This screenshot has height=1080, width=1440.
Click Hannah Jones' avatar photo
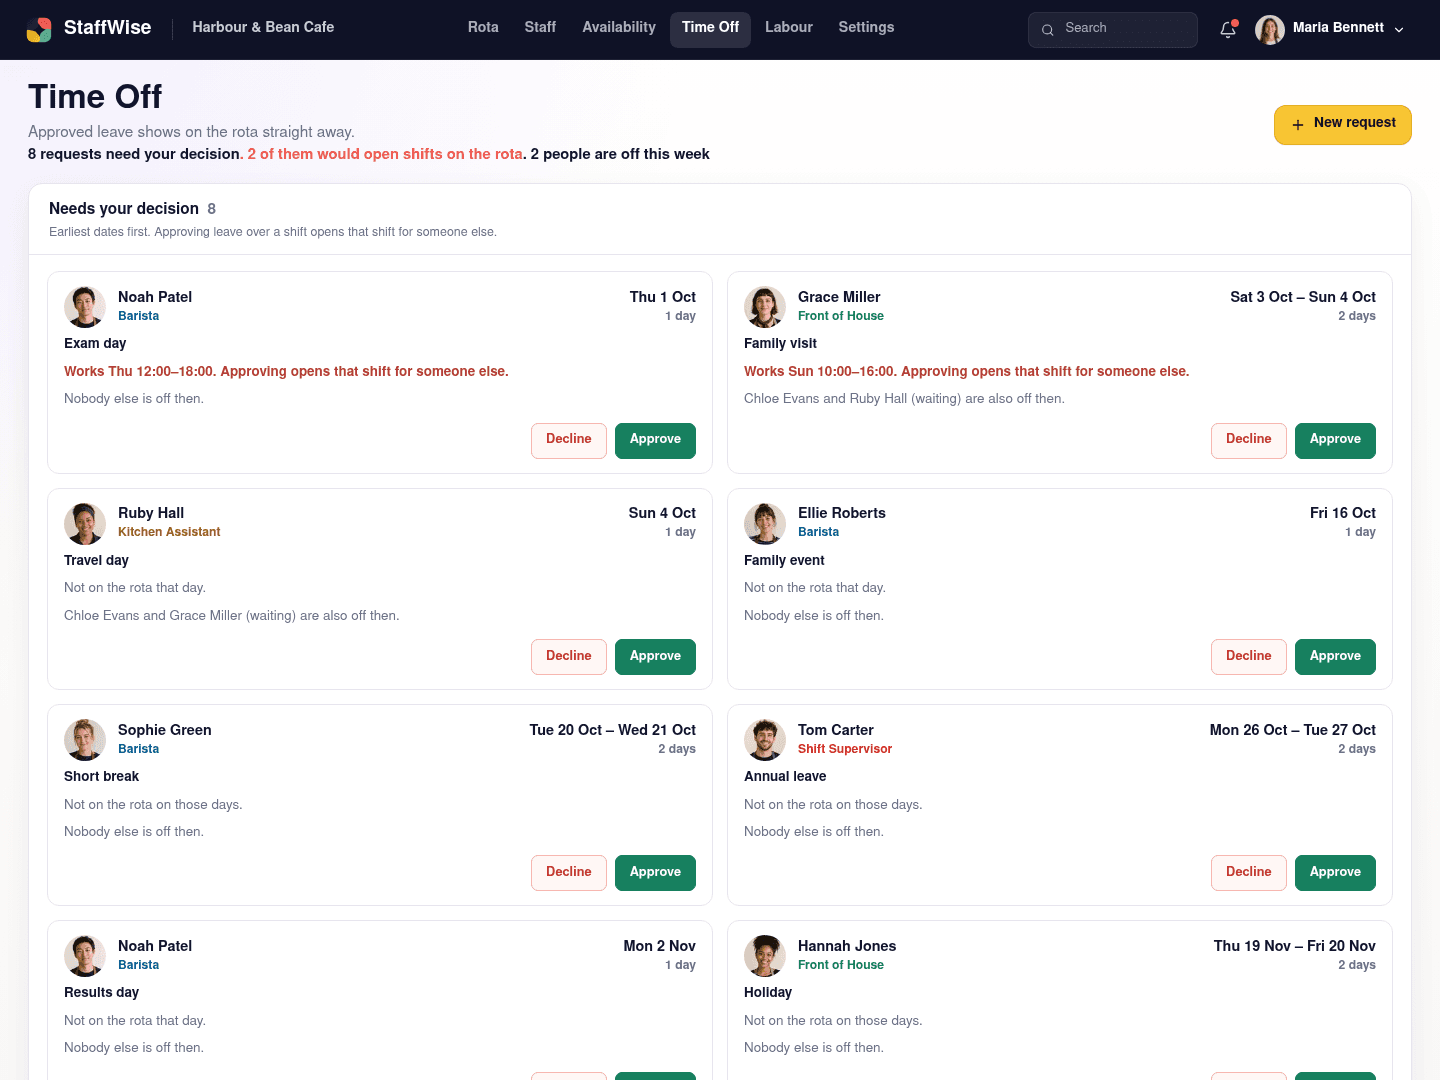tap(765, 956)
